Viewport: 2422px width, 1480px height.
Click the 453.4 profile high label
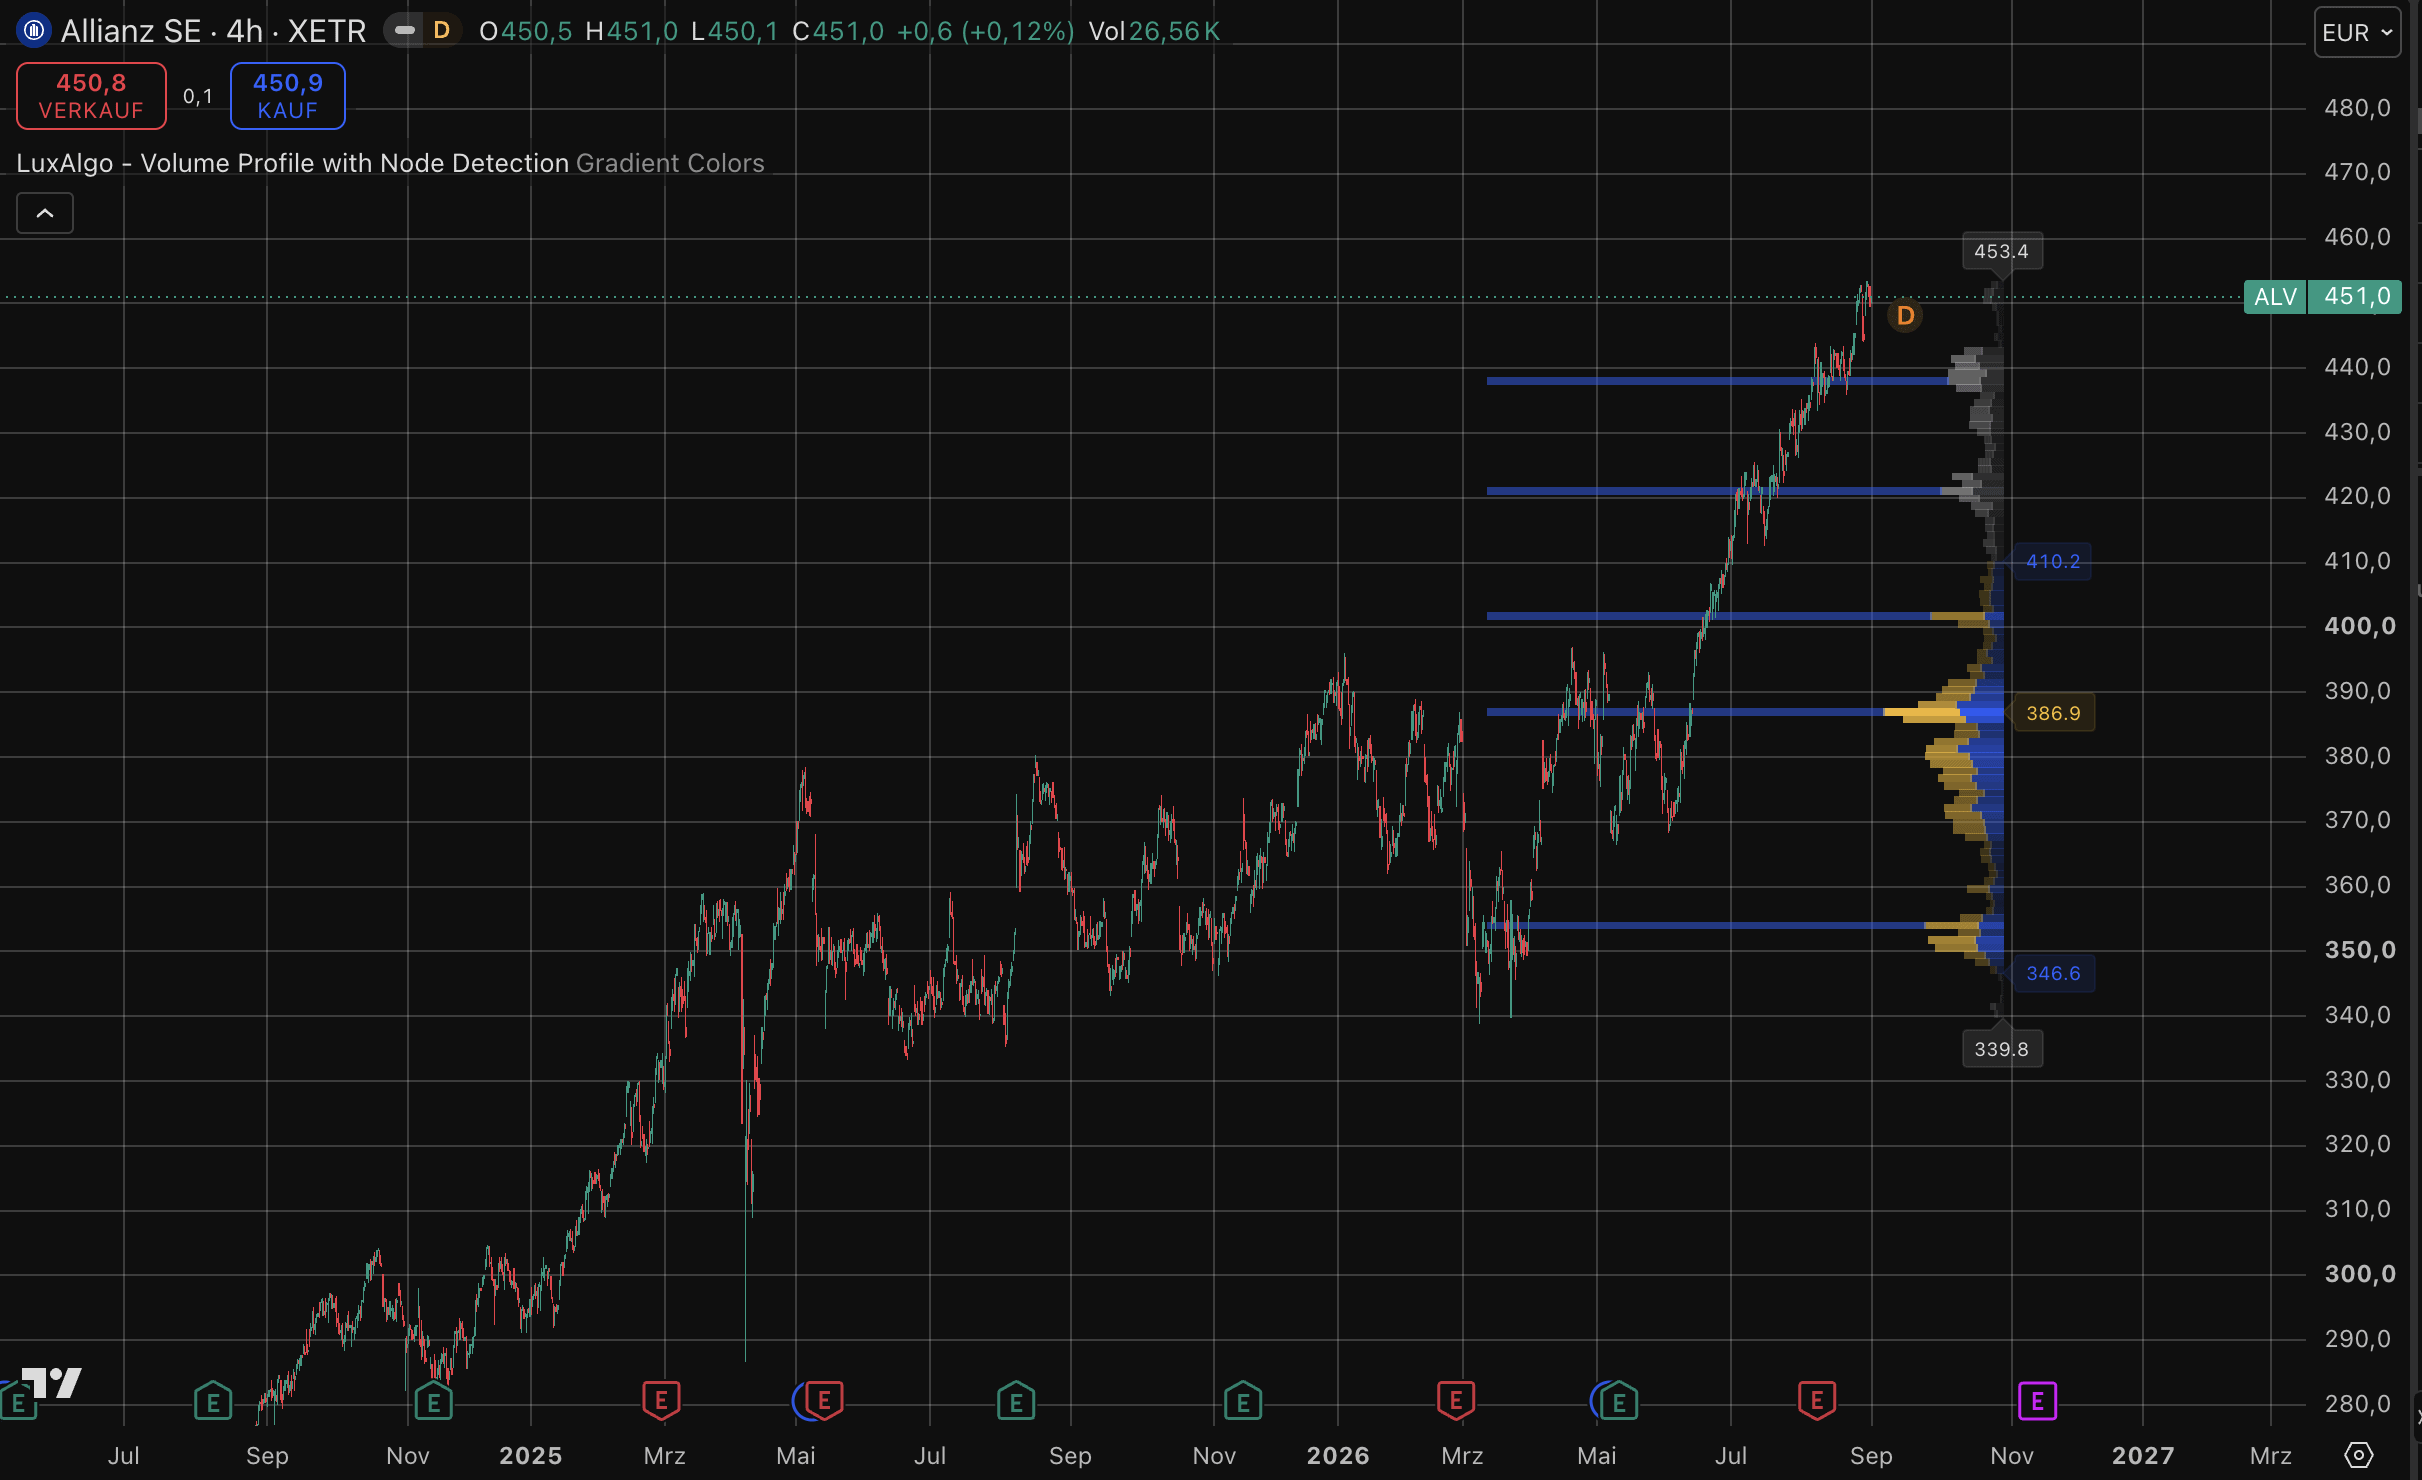click(x=2002, y=252)
